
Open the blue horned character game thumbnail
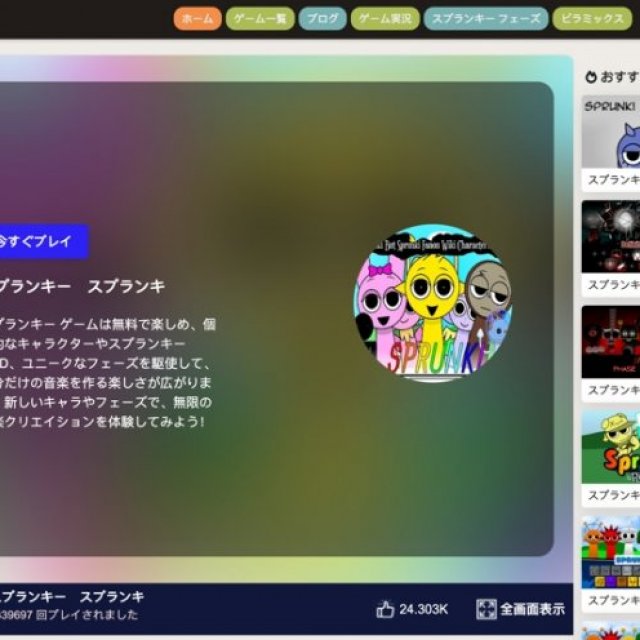(x=611, y=131)
